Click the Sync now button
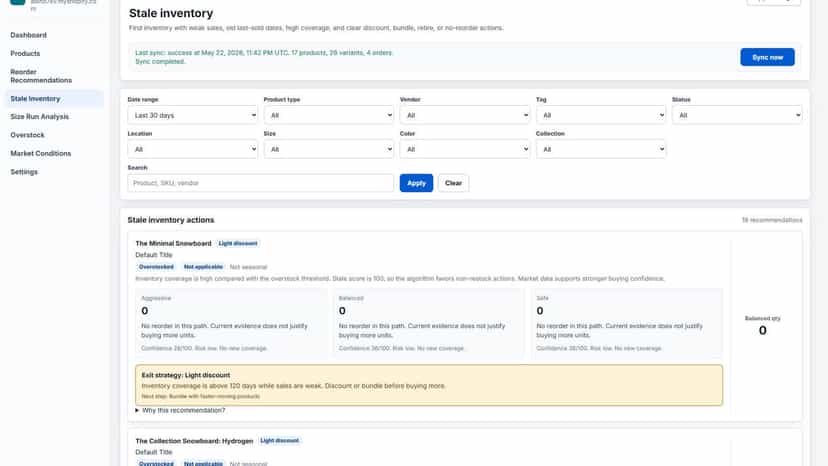Image resolution: width=828 pixels, height=466 pixels. tap(767, 57)
